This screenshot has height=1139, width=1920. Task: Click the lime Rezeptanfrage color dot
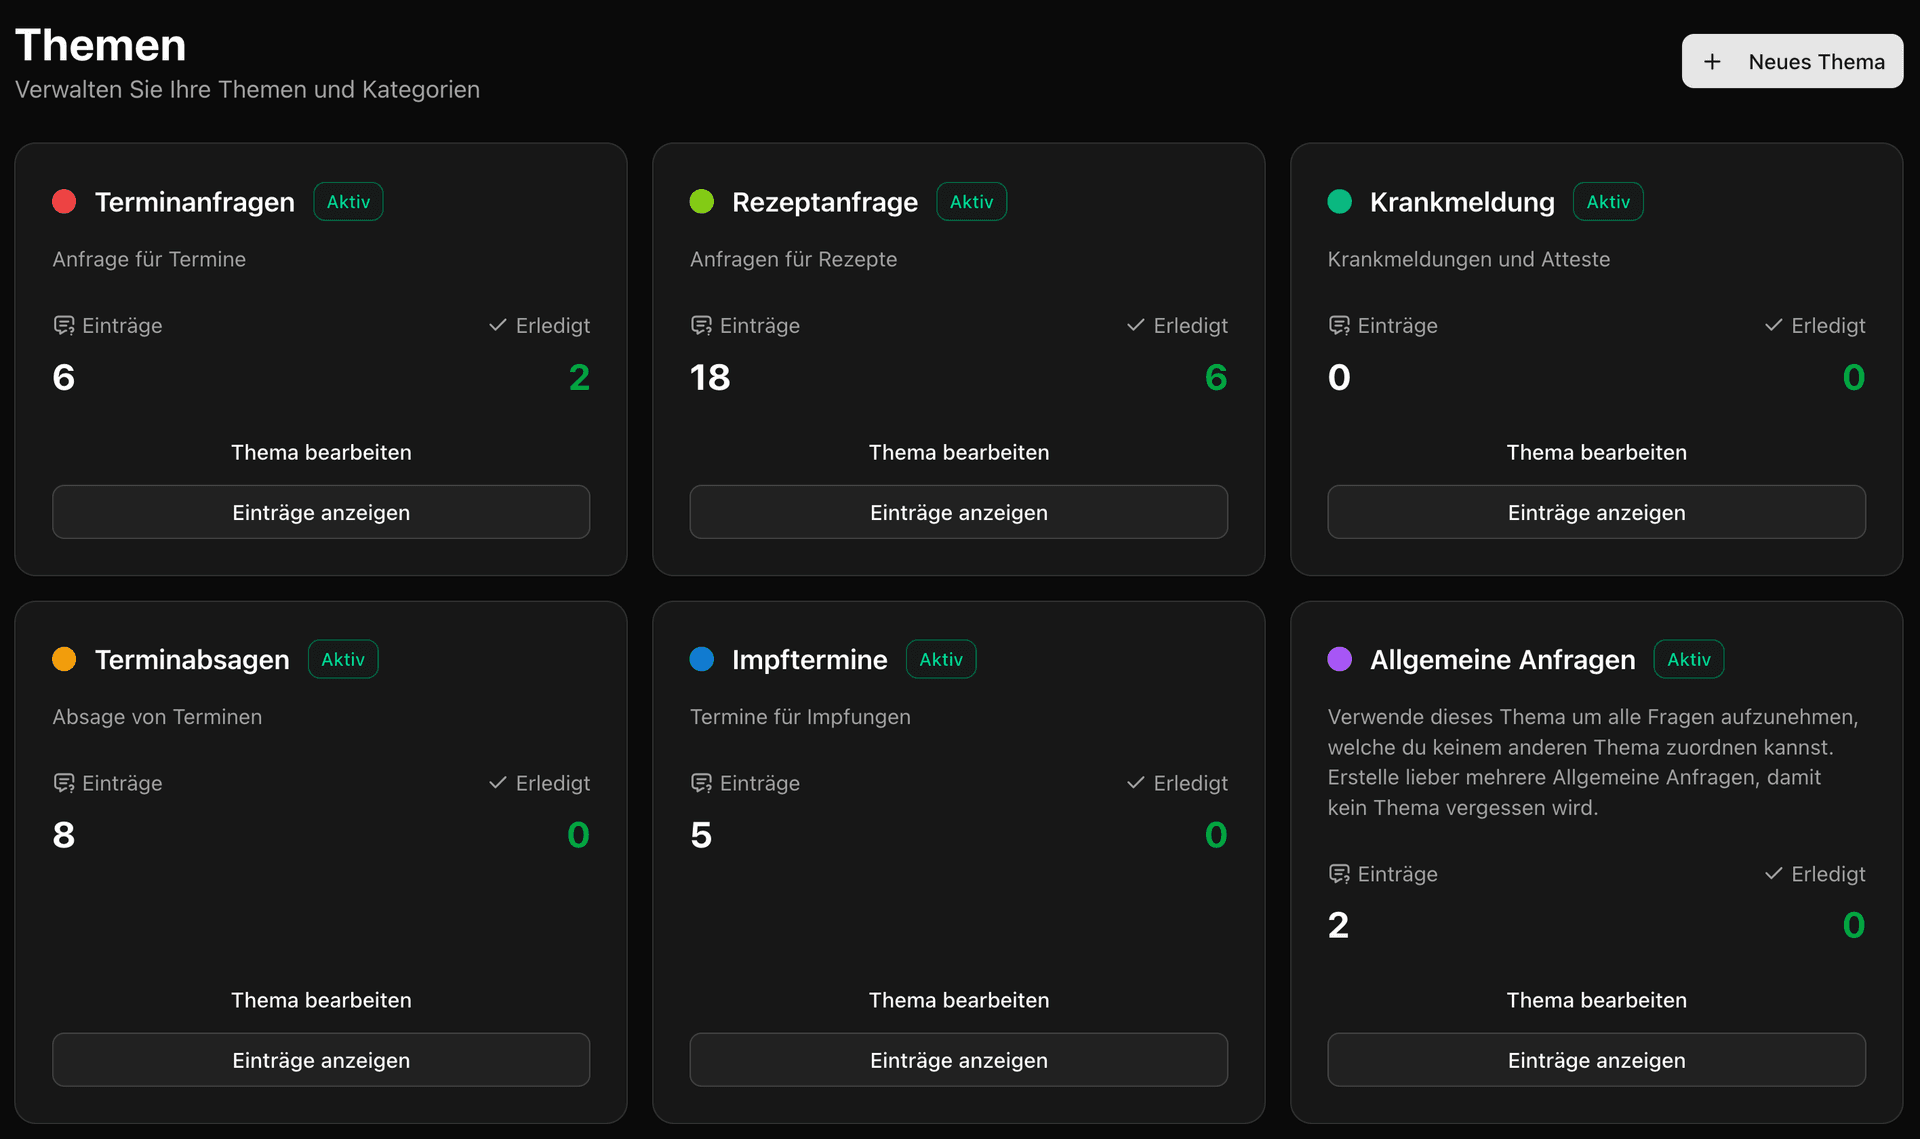coord(702,202)
